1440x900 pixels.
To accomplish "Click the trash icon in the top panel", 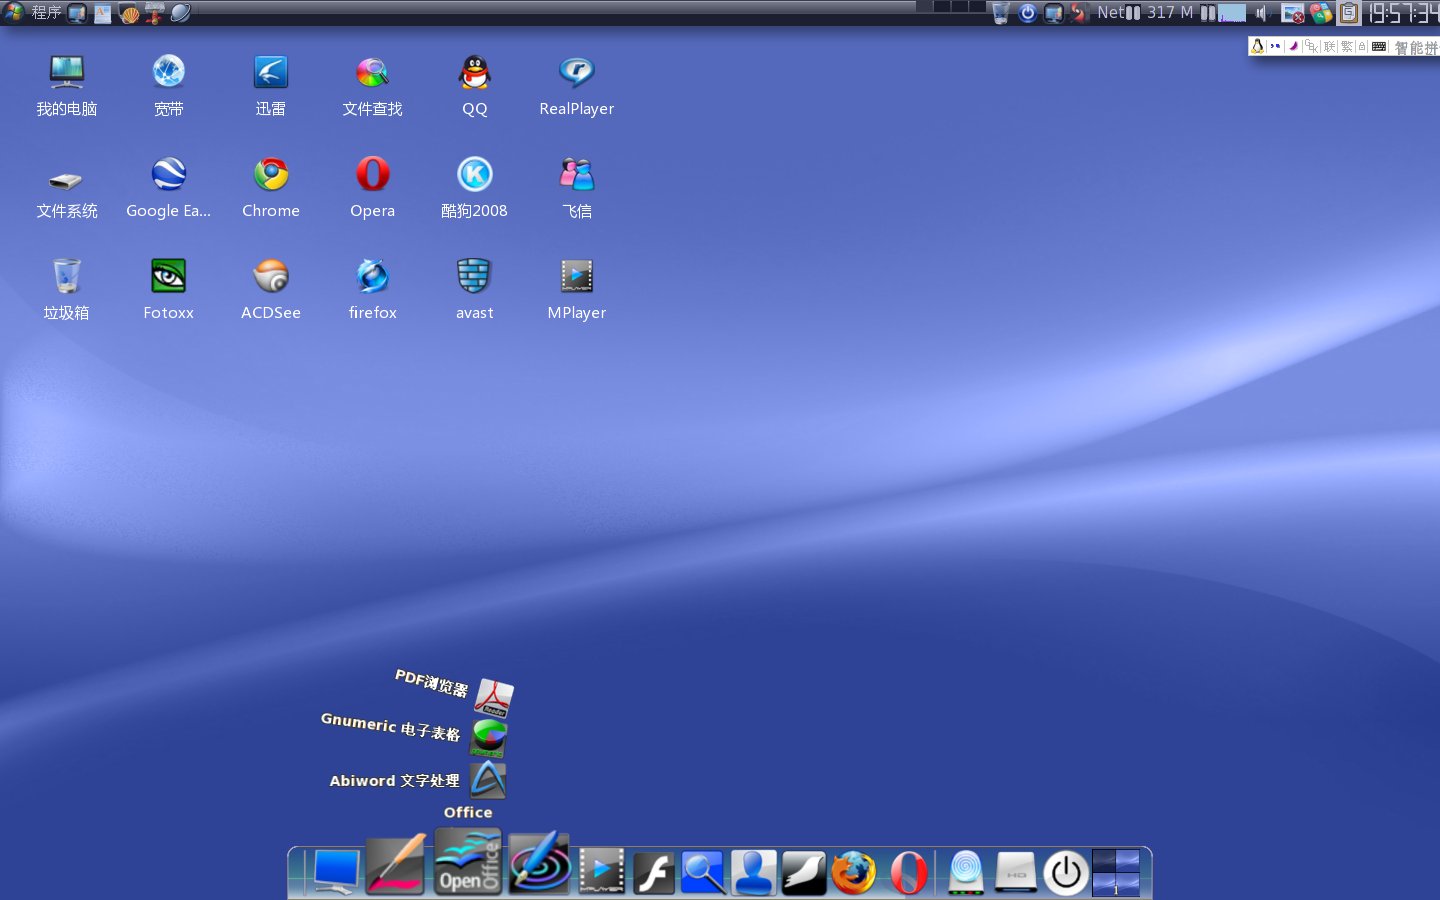I will [x=1000, y=13].
